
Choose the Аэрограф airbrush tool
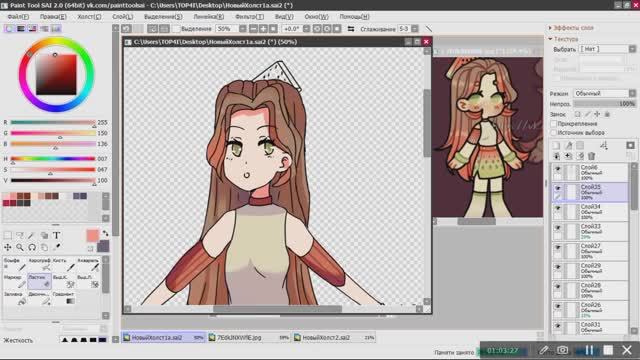(x=40, y=264)
